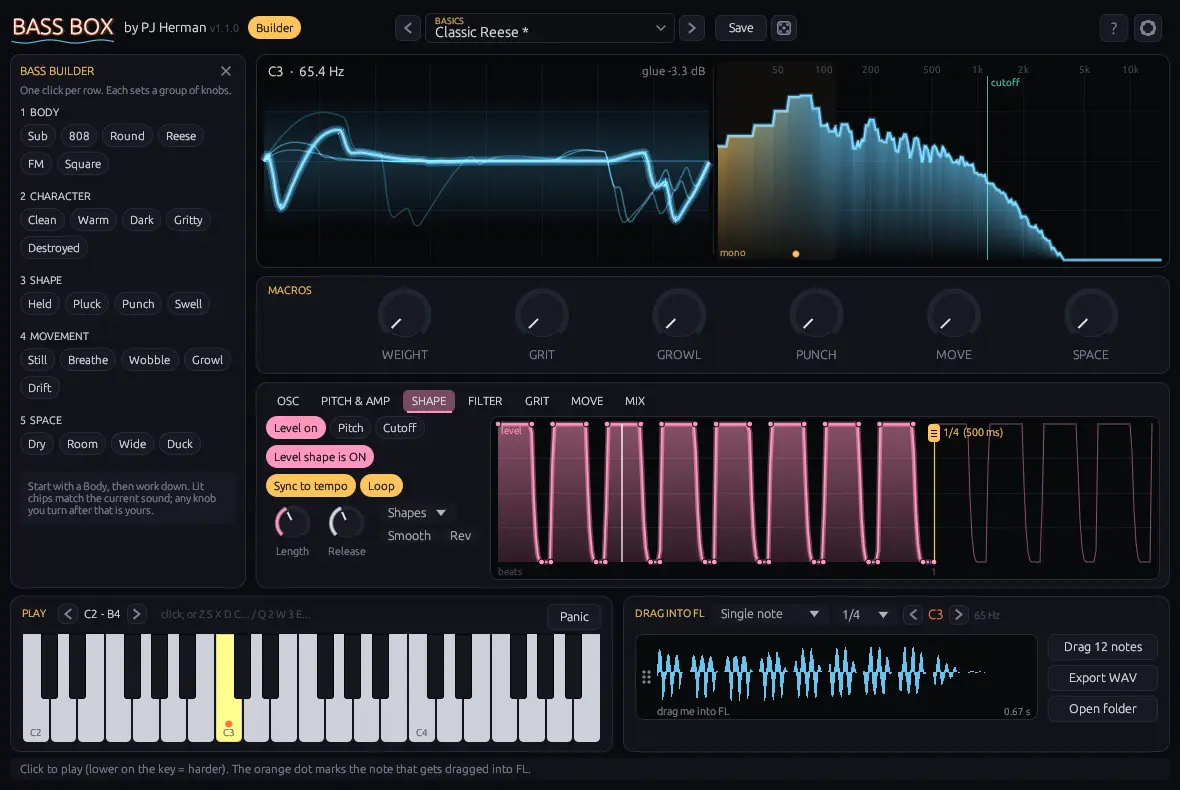The height and width of the screenshot is (790, 1180).
Task: Click the waveform clip drag handle
Action: click(x=646, y=677)
